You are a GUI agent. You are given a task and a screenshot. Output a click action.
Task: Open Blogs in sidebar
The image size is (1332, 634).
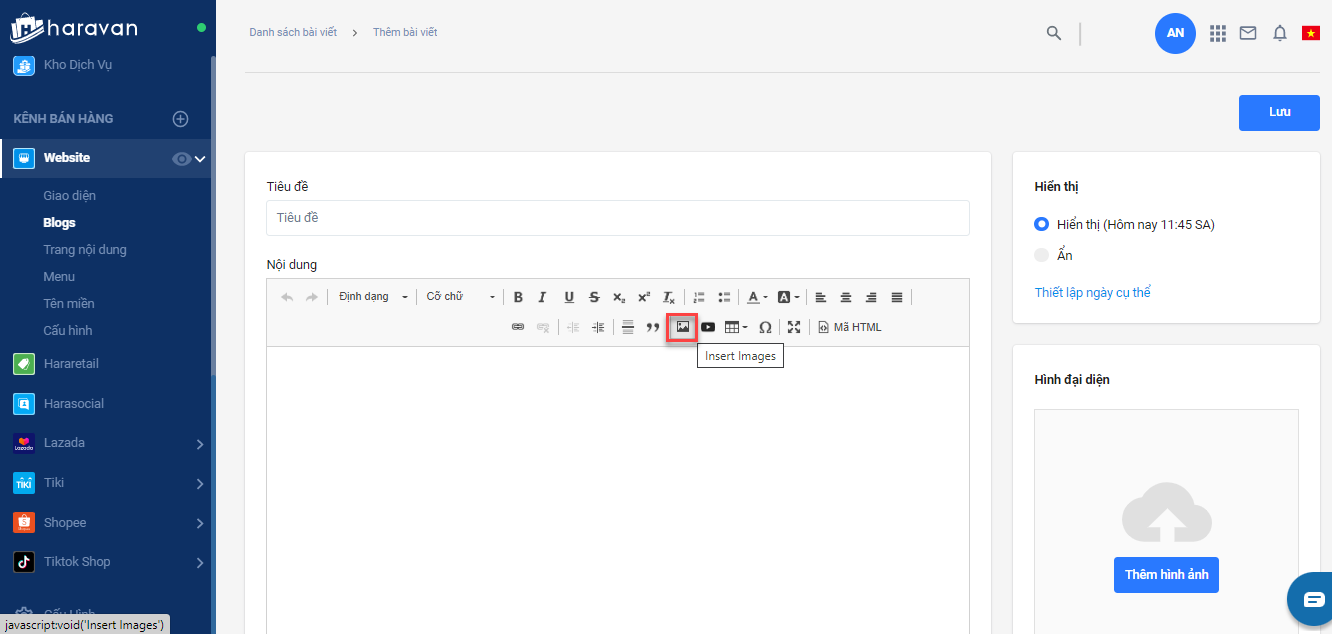(60, 223)
